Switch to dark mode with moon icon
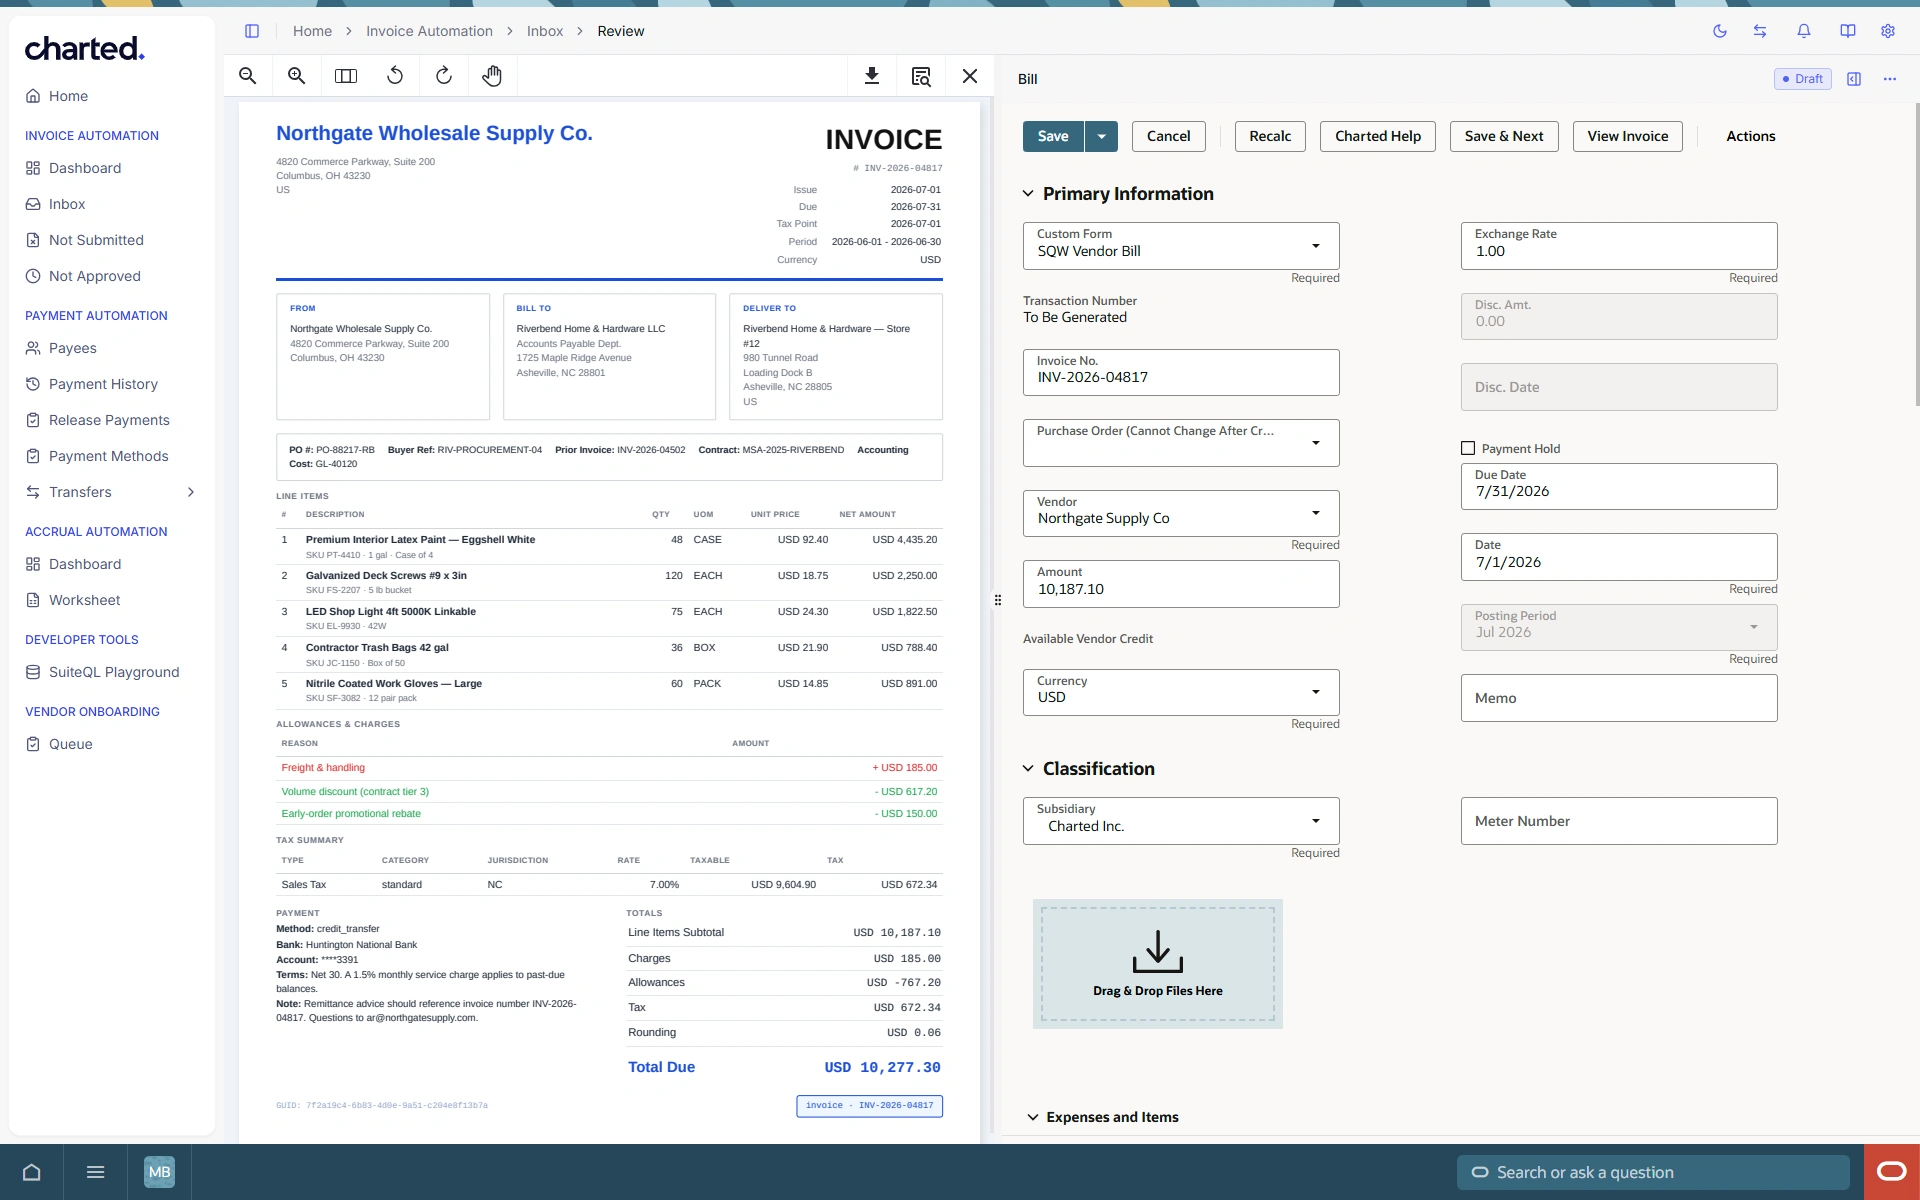The image size is (1920, 1200). coord(1720,31)
